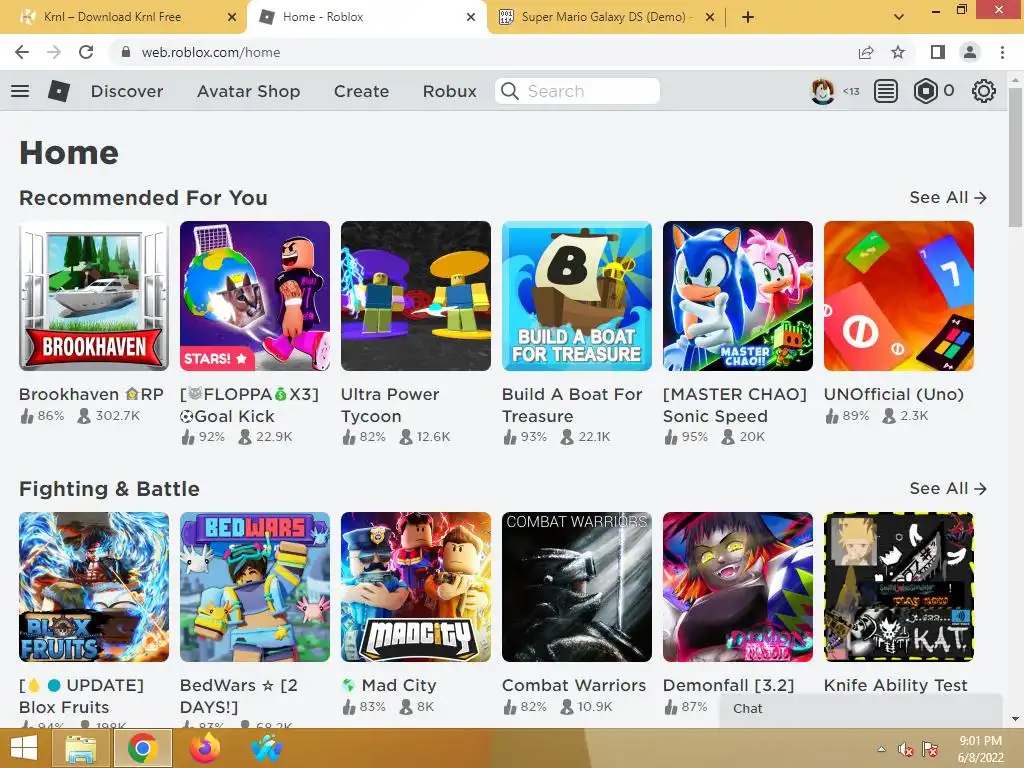Switch to Krnl Download tab
The height and width of the screenshot is (768, 1024).
(112, 17)
